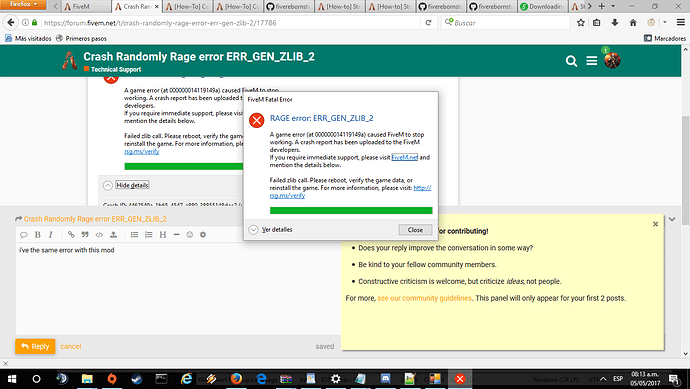This screenshot has height=389, width=690.
Task: Go back with the Firefox back arrow
Action: click(x=11, y=22)
